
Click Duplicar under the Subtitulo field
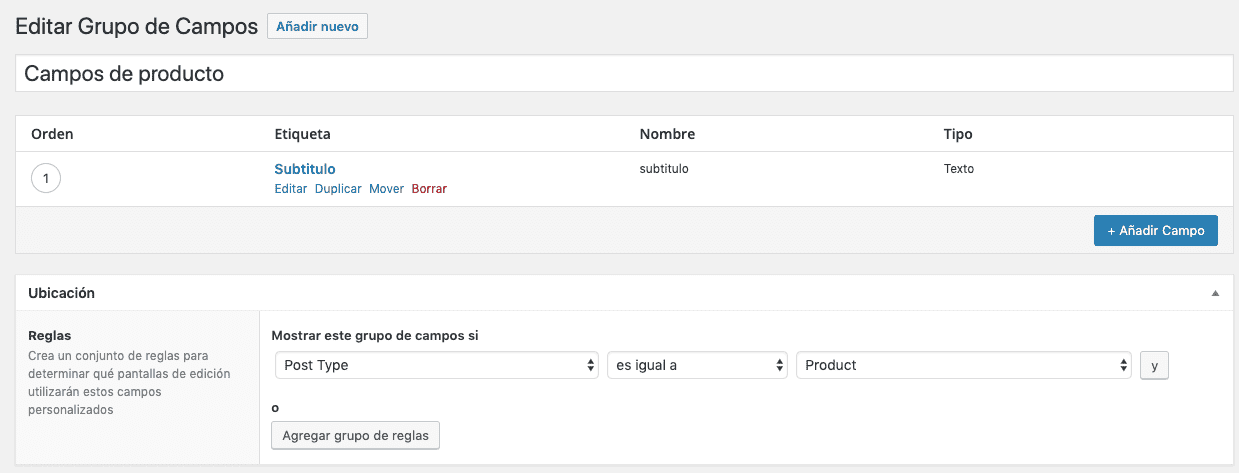pos(338,188)
